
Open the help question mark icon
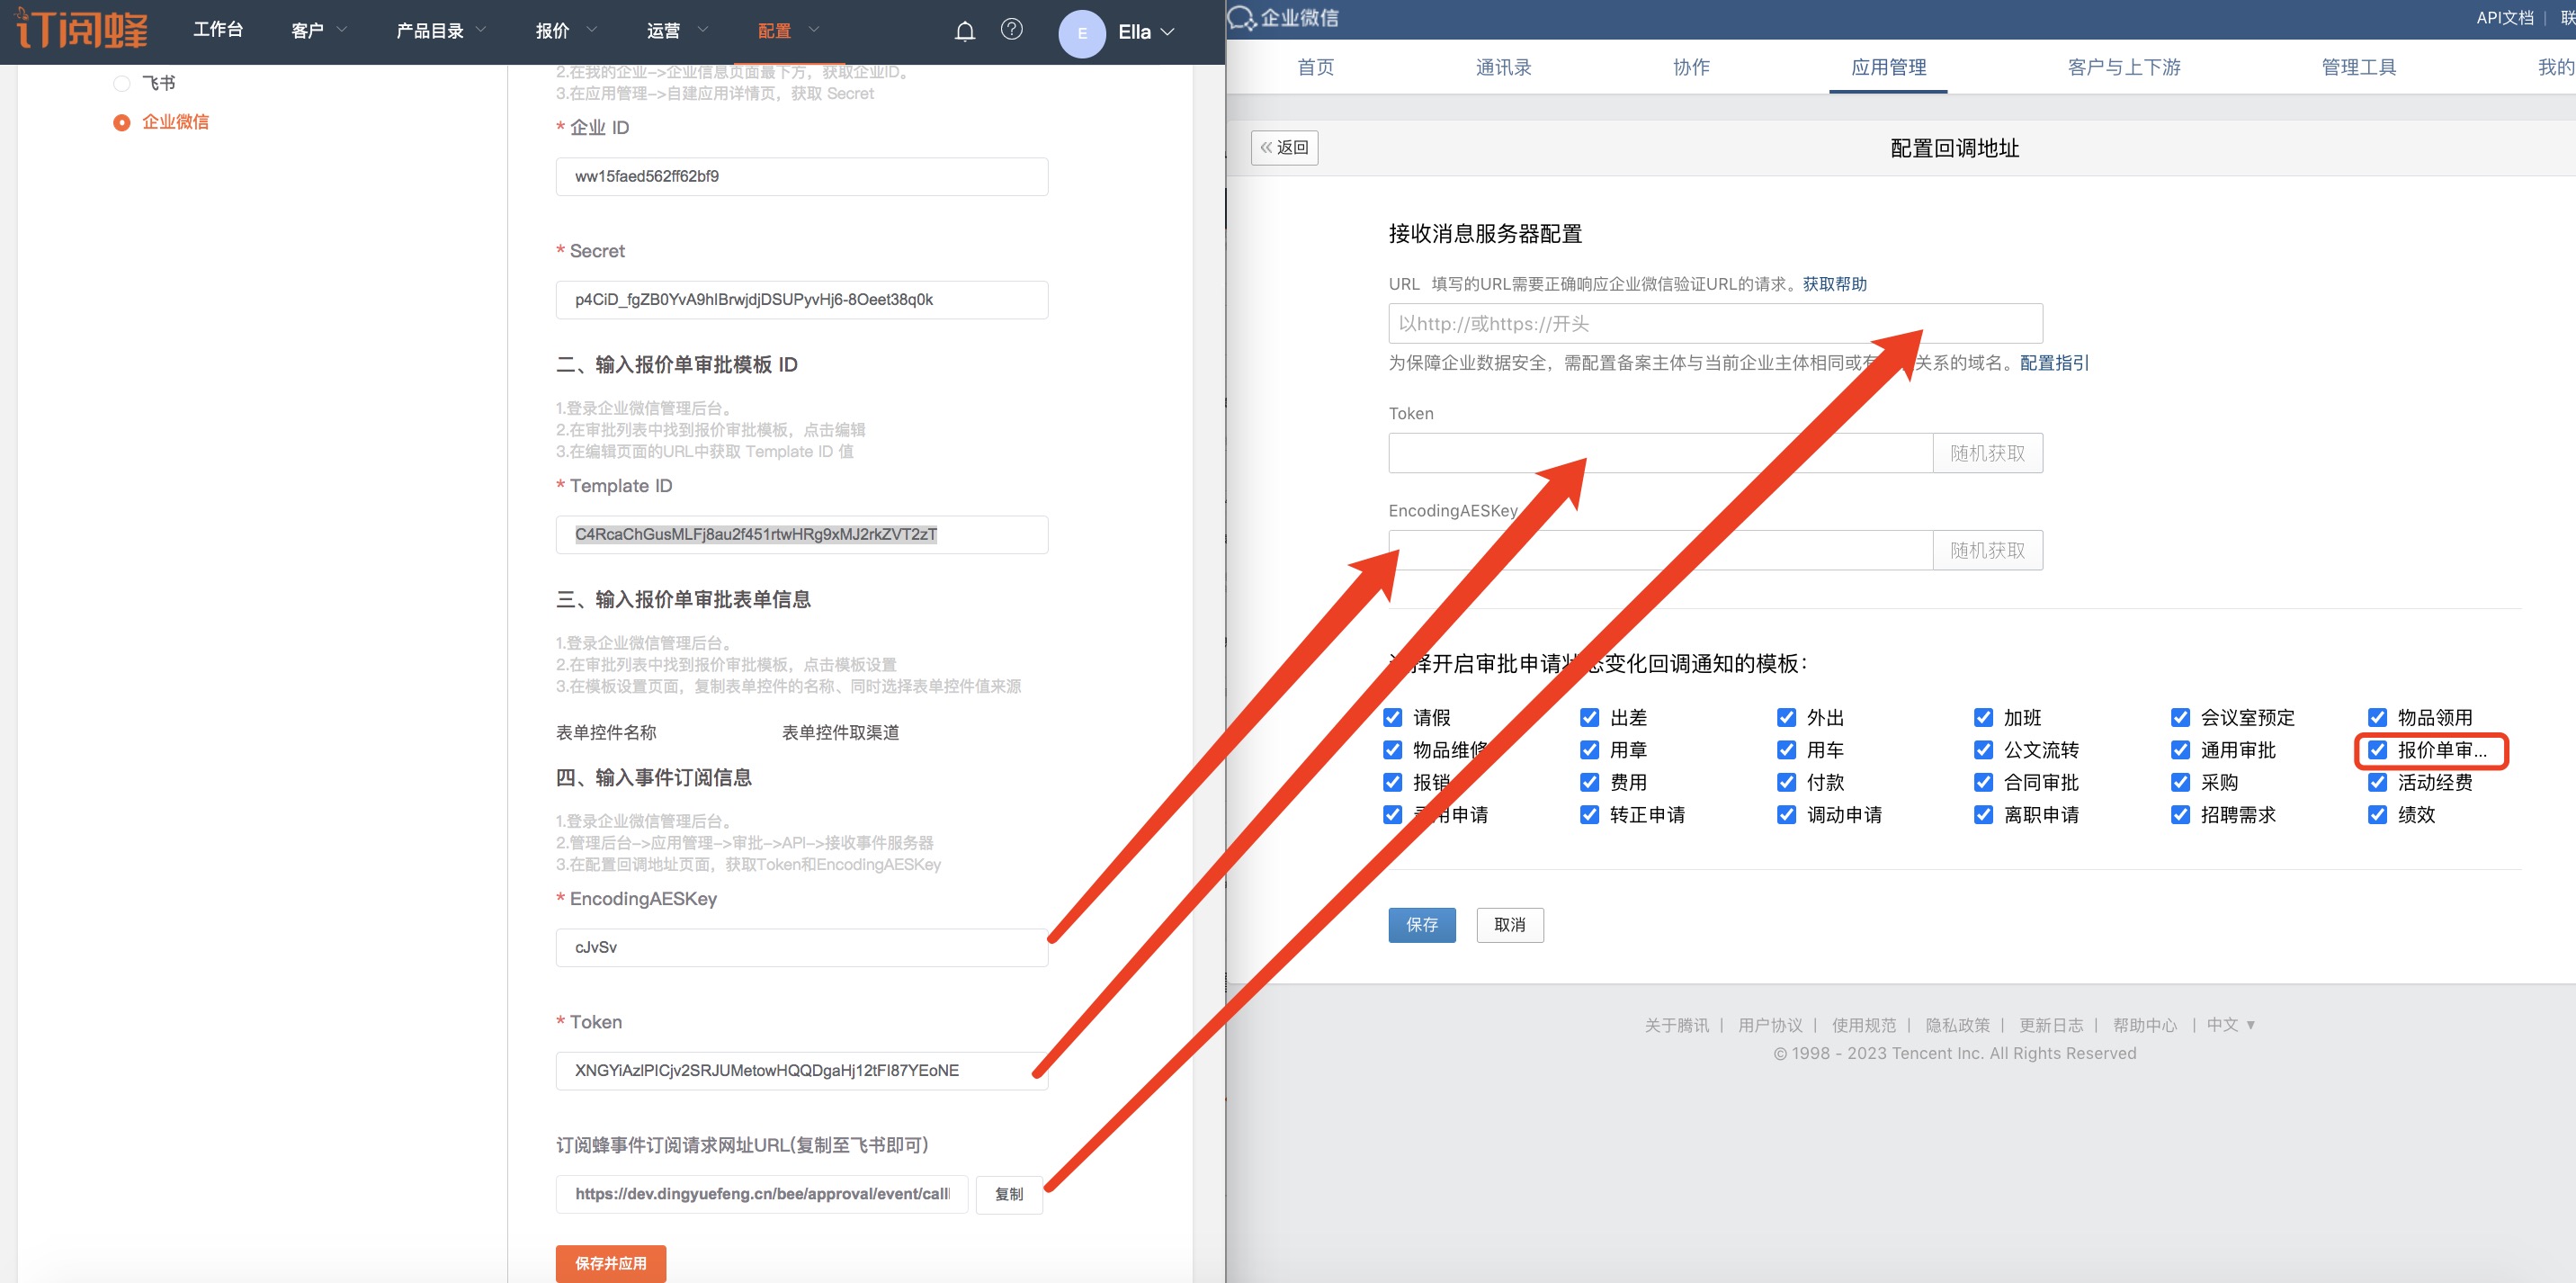1011,29
